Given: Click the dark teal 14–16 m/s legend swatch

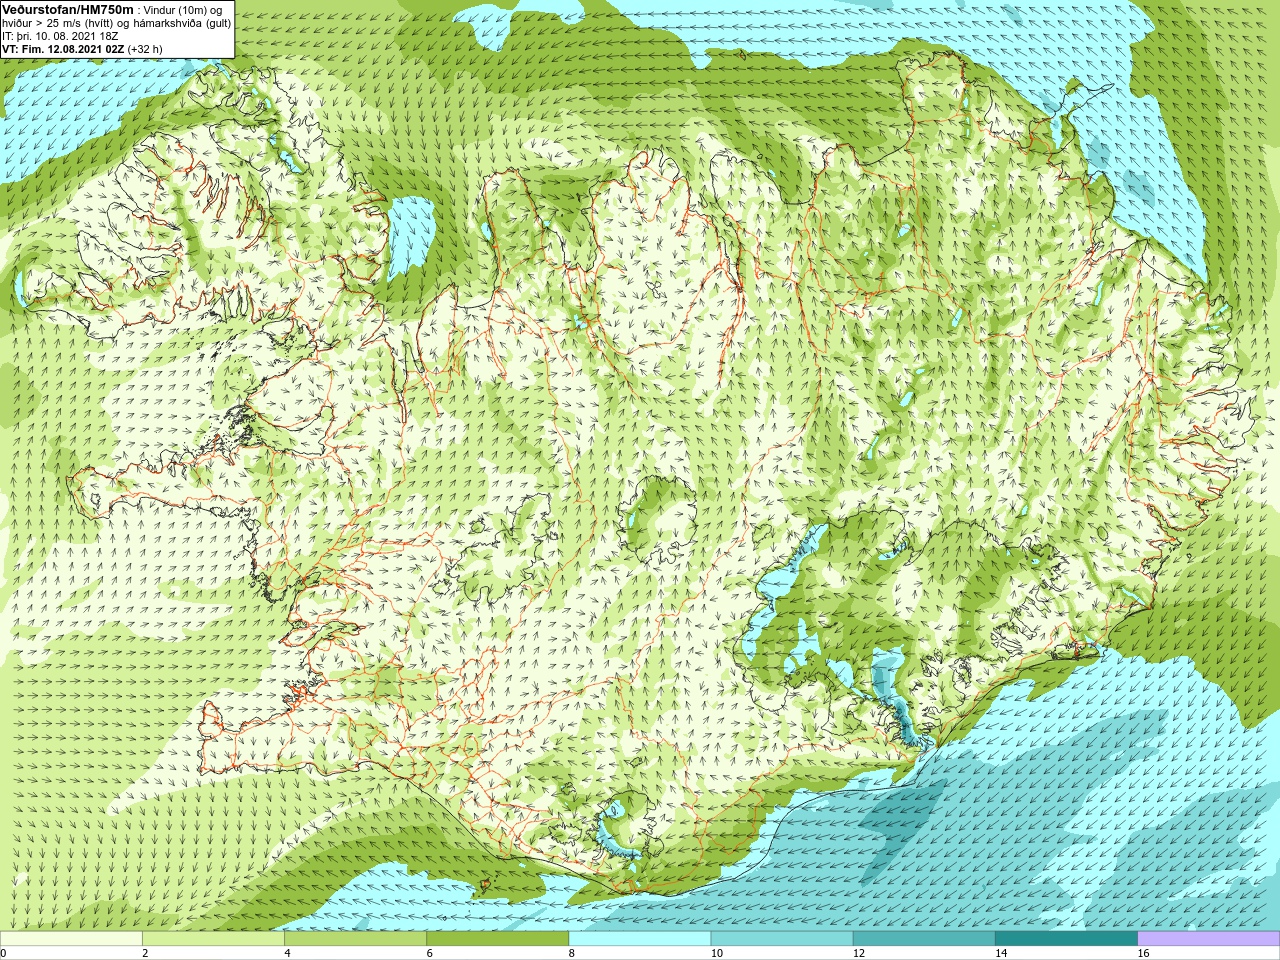Looking at the screenshot, I should 1066,939.
